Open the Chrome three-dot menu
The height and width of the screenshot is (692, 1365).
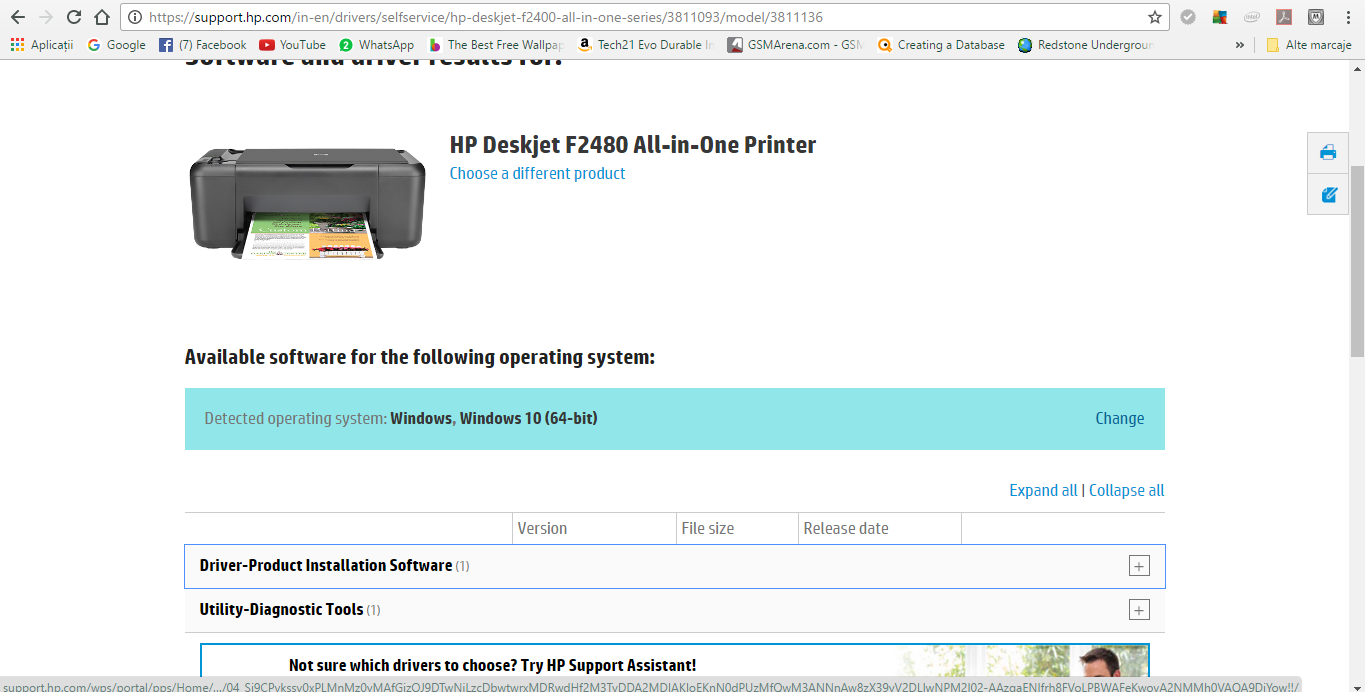(1347, 17)
